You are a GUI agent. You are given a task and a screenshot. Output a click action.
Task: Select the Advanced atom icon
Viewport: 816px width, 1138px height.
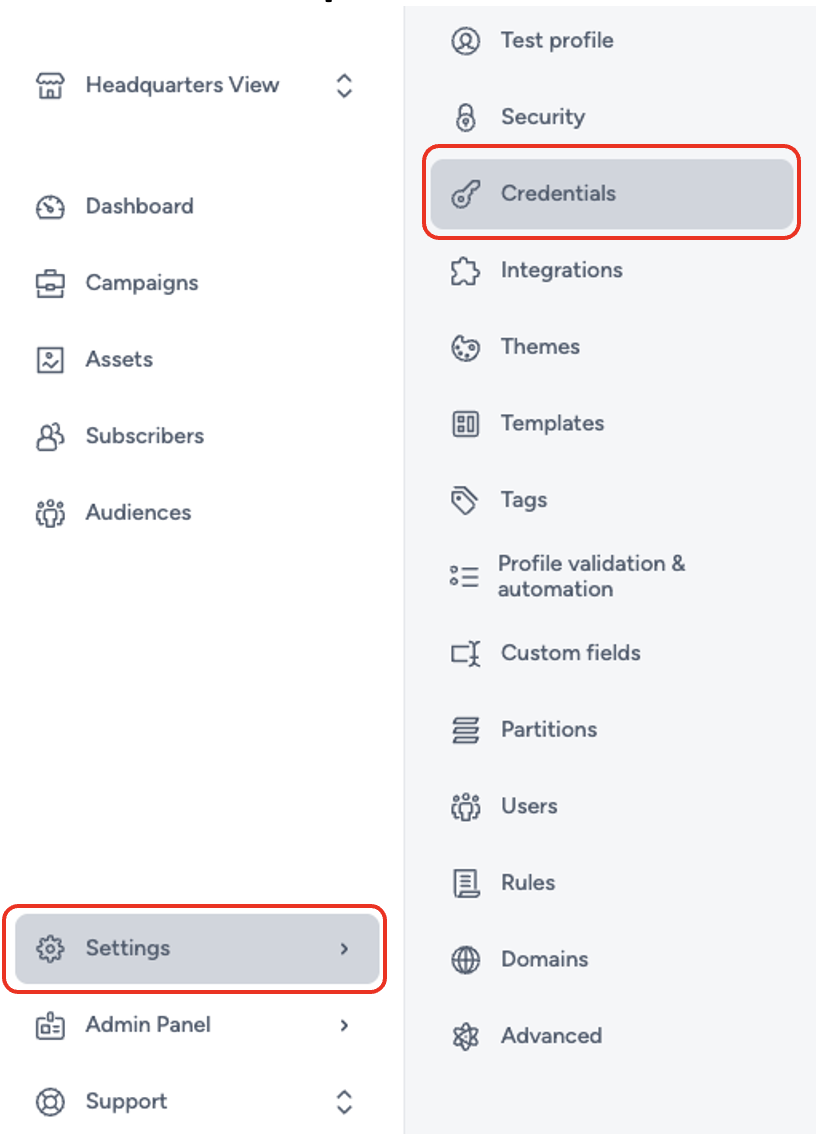(466, 1035)
